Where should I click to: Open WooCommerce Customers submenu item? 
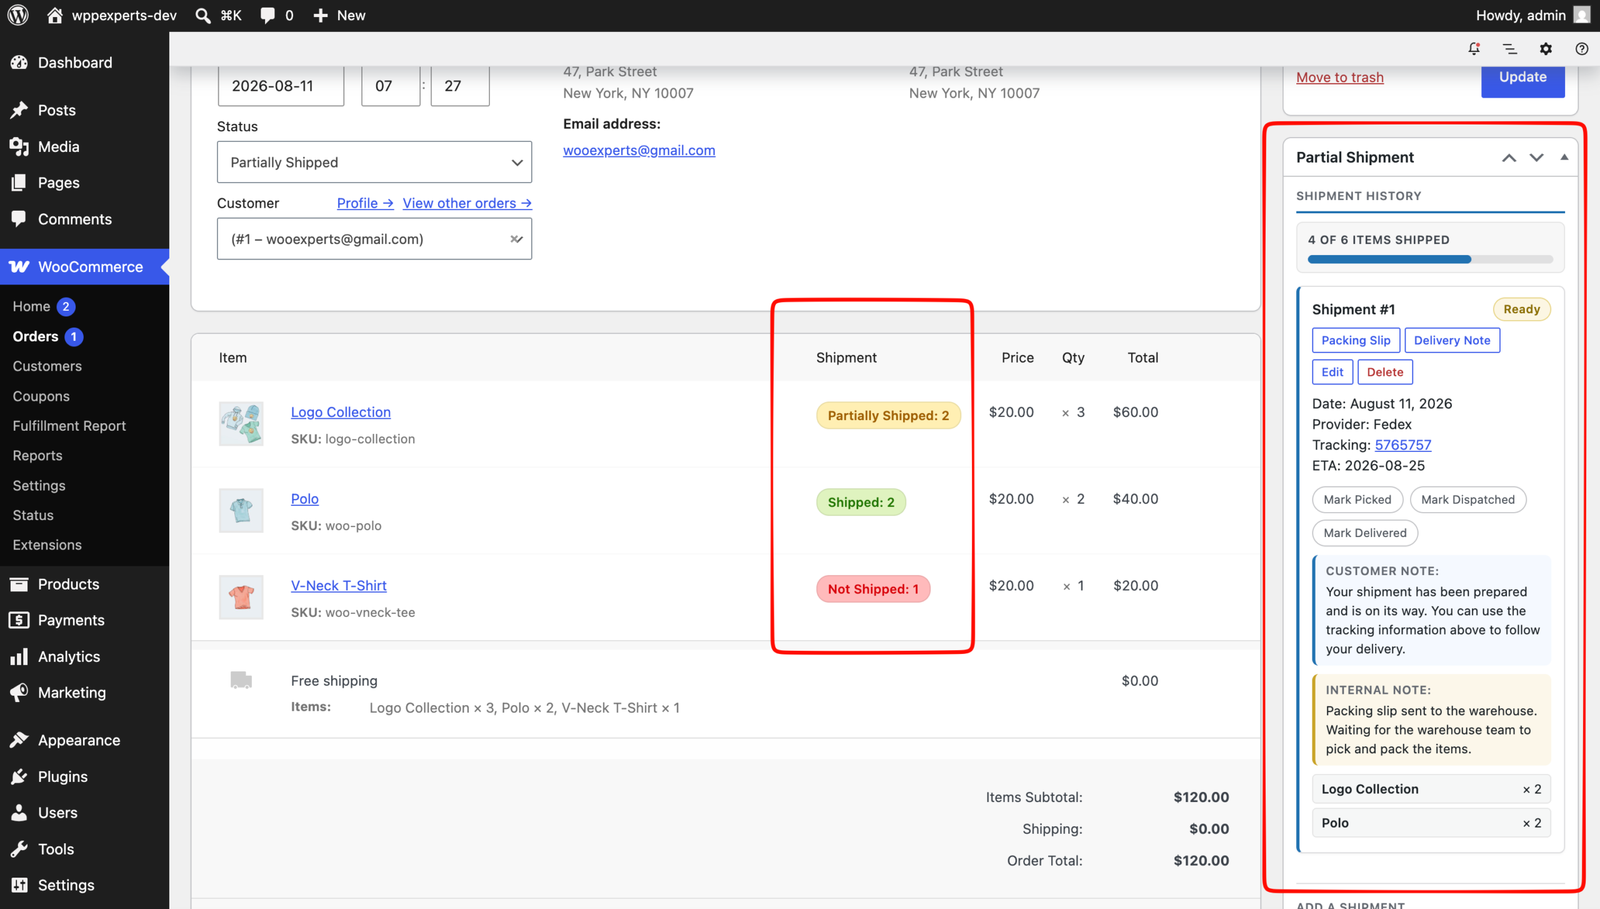[47, 366]
